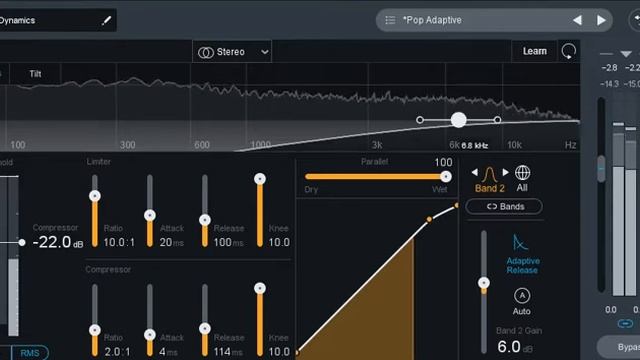
Task: Click the Band 2 Gain slider handle
Action: [484, 282]
